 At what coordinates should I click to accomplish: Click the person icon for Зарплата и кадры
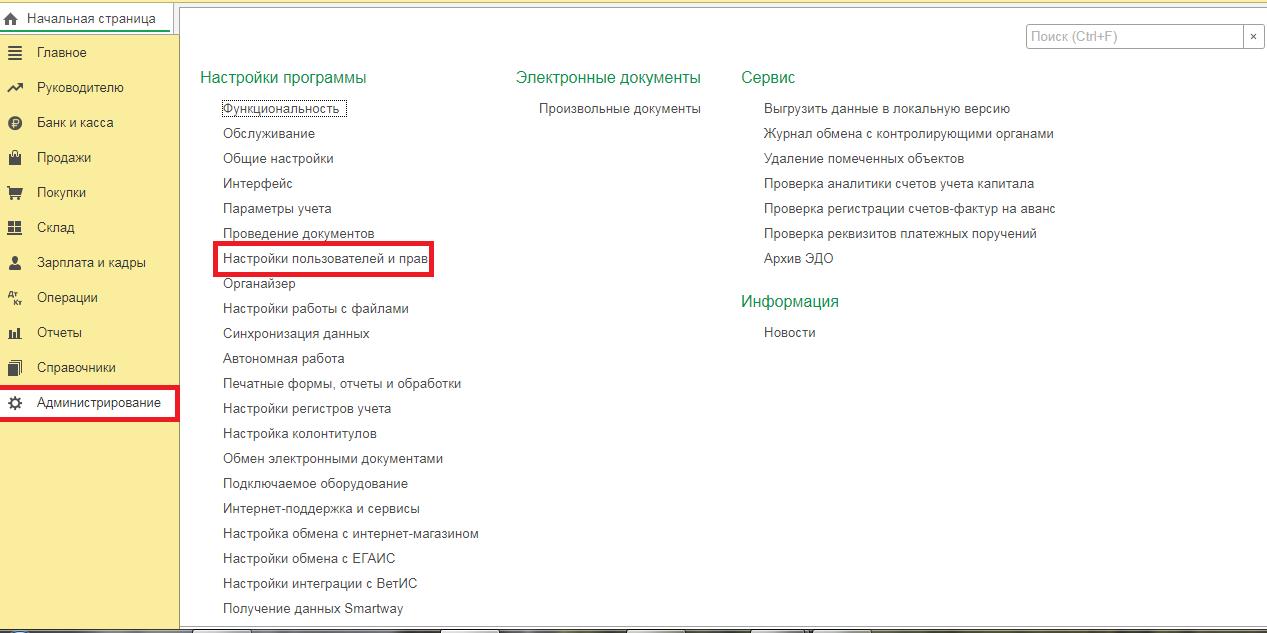(x=15, y=263)
